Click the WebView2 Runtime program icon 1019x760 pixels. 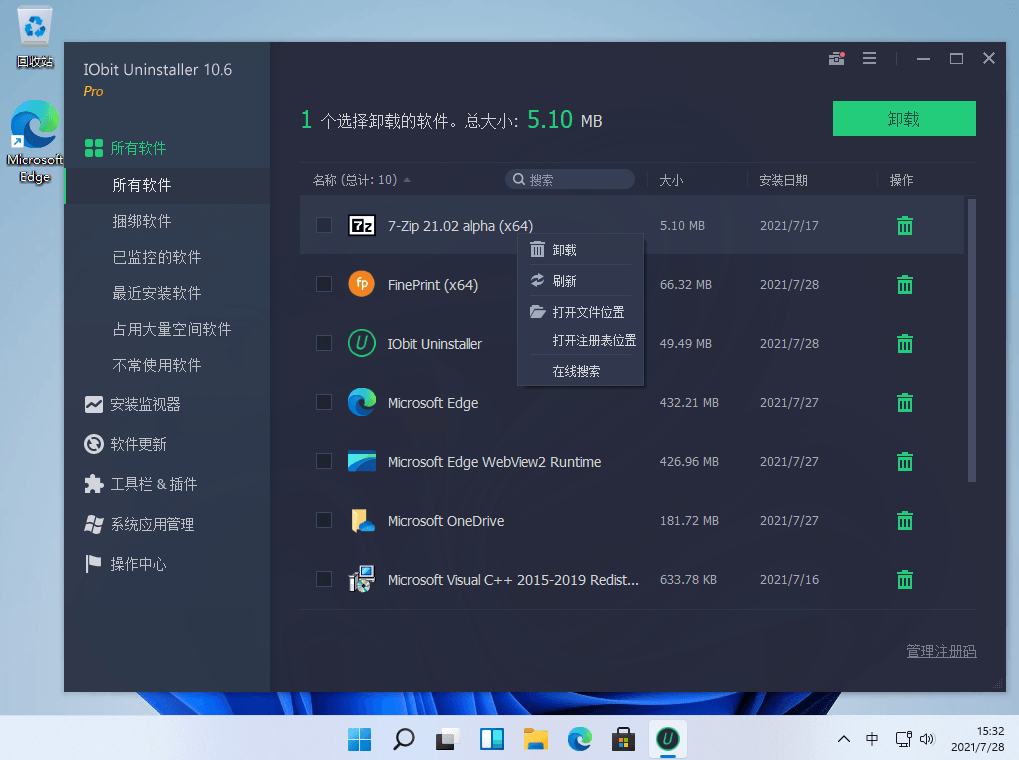pos(362,461)
